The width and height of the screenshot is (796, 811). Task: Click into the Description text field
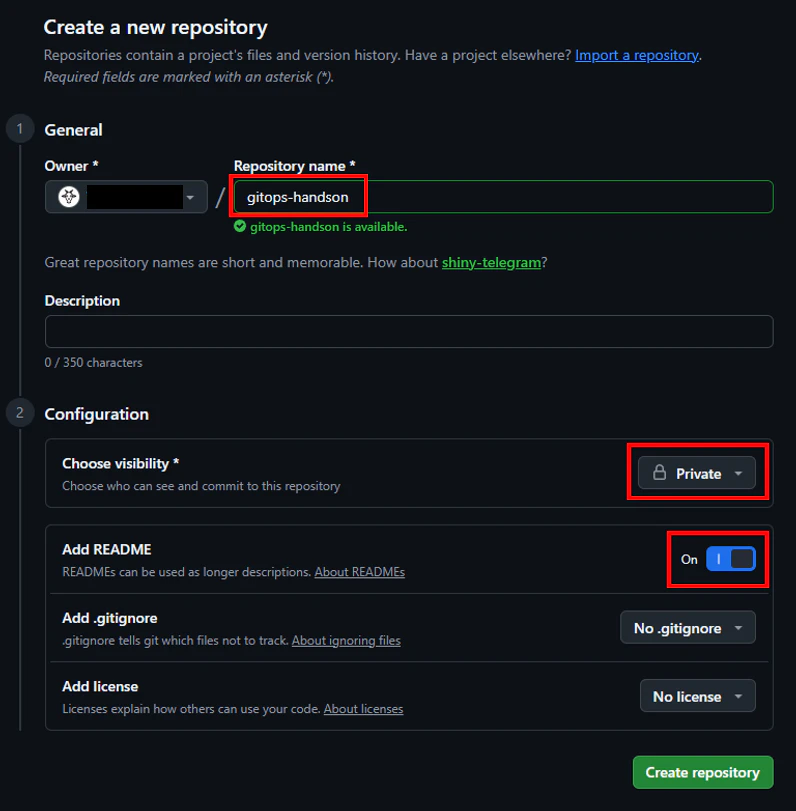409,332
